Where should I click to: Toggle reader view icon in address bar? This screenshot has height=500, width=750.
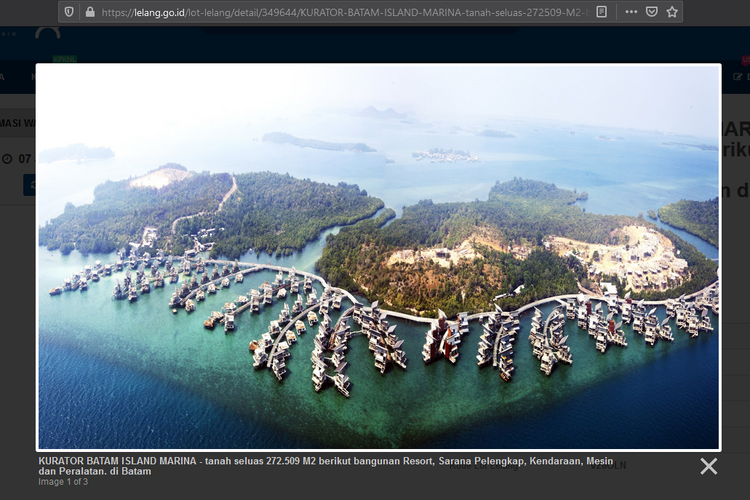pos(601,12)
